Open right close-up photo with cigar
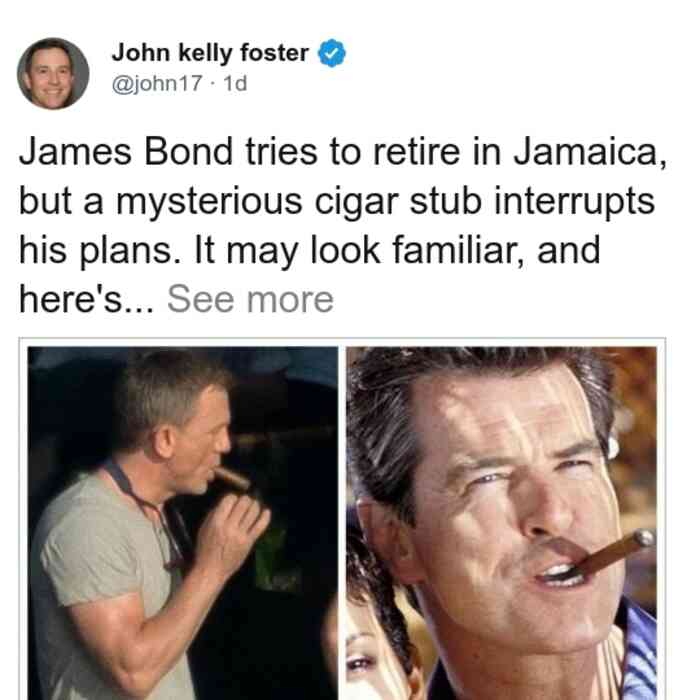 [501, 523]
